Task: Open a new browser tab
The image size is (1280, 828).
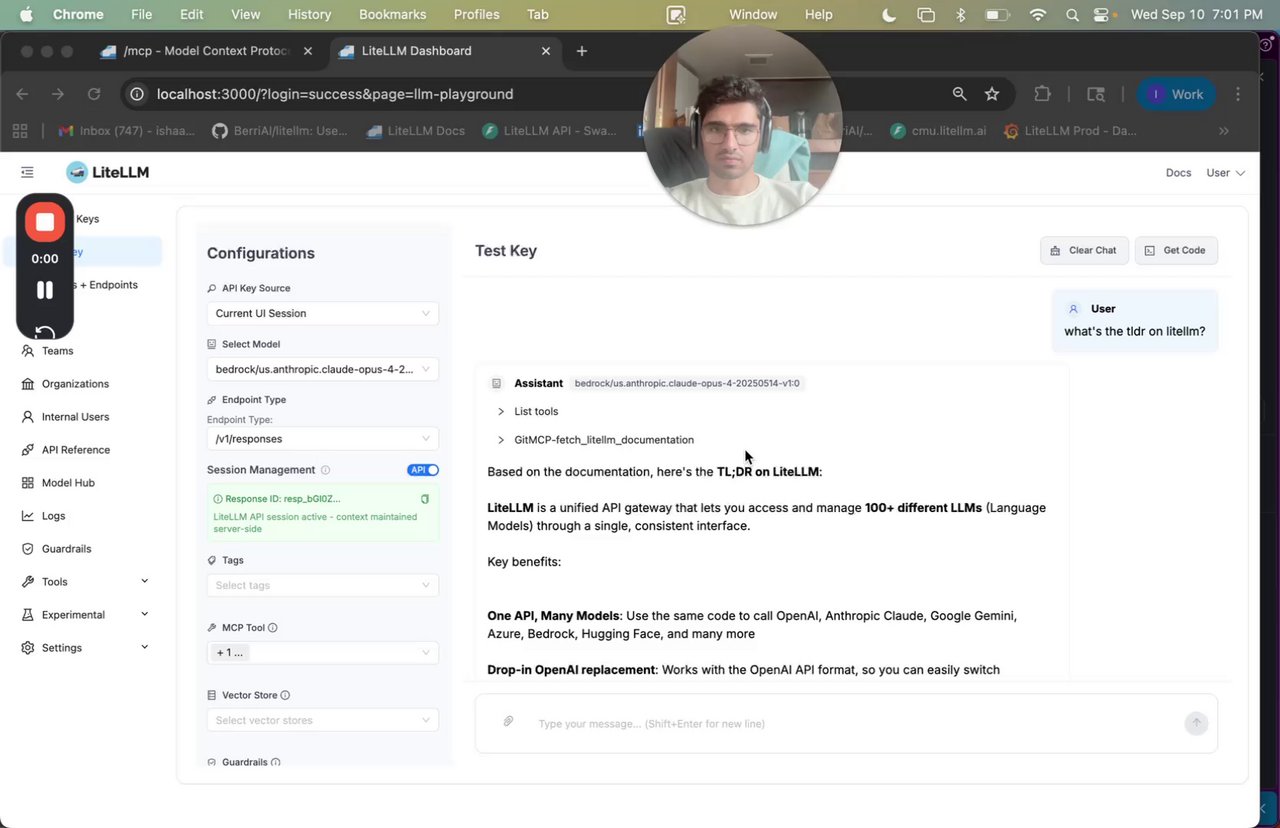Action: 582,51
